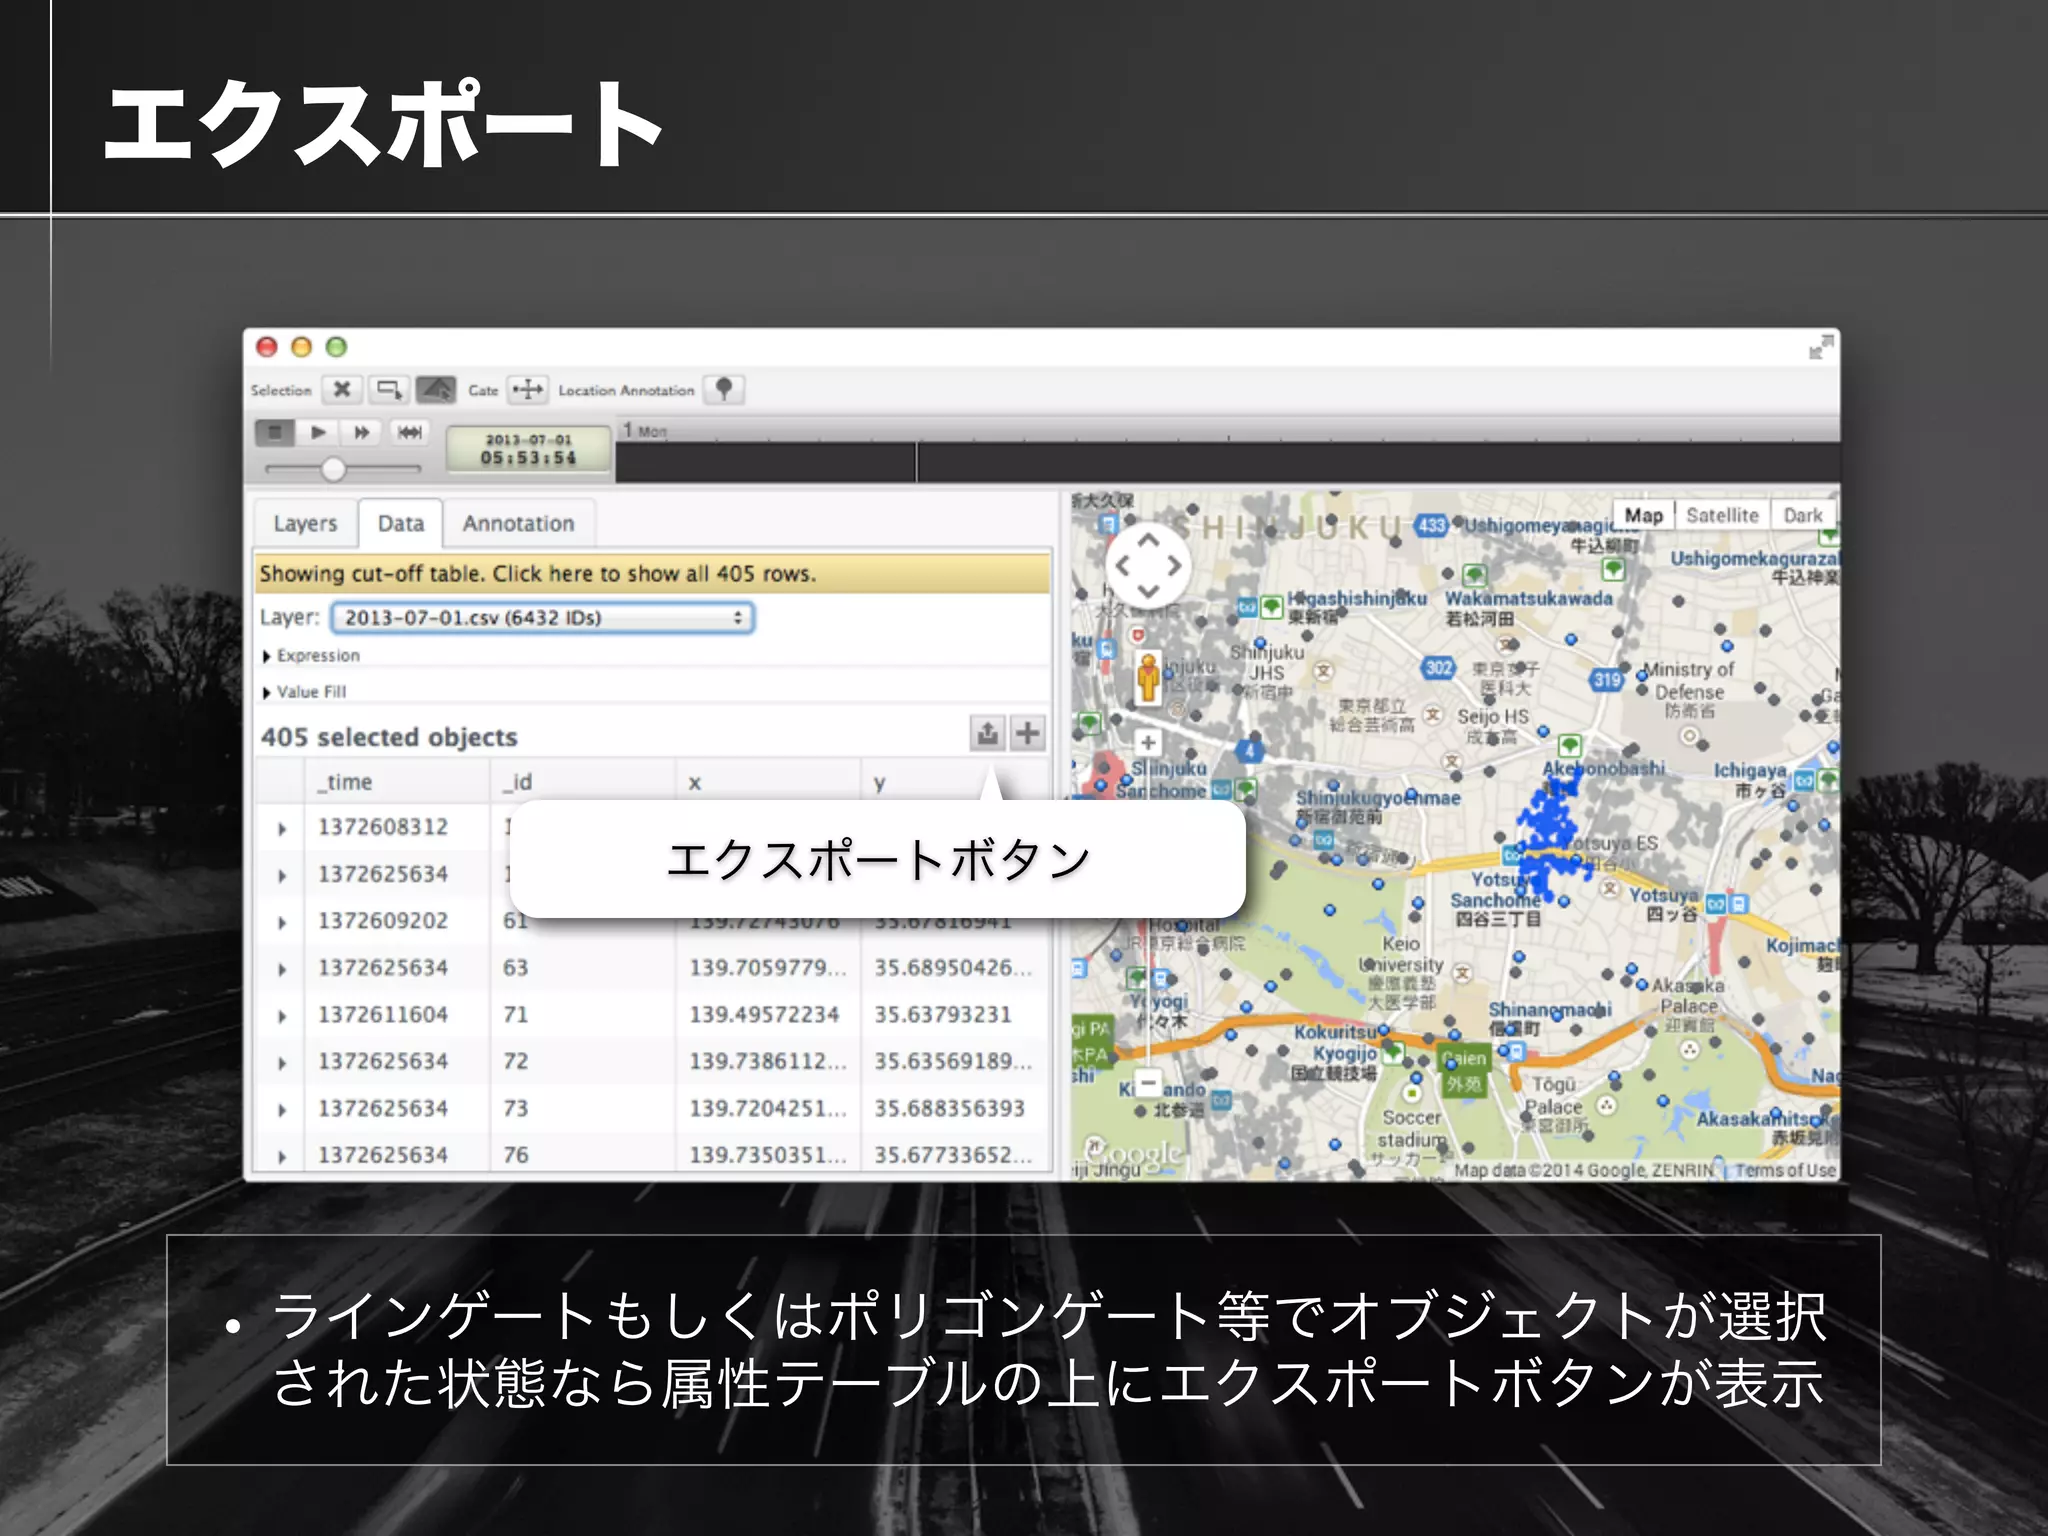
Task: Click the Location Annotation pin icon
Action: [724, 389]
